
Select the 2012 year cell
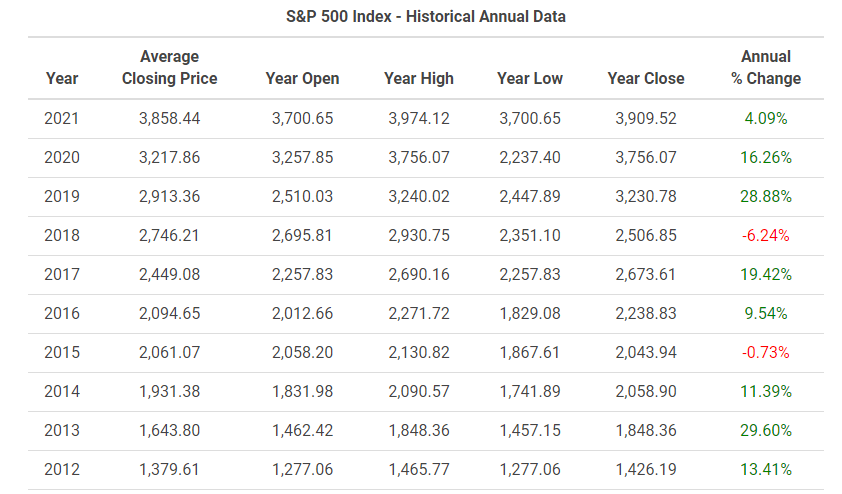pyautogui.click(x=62, y=469)
